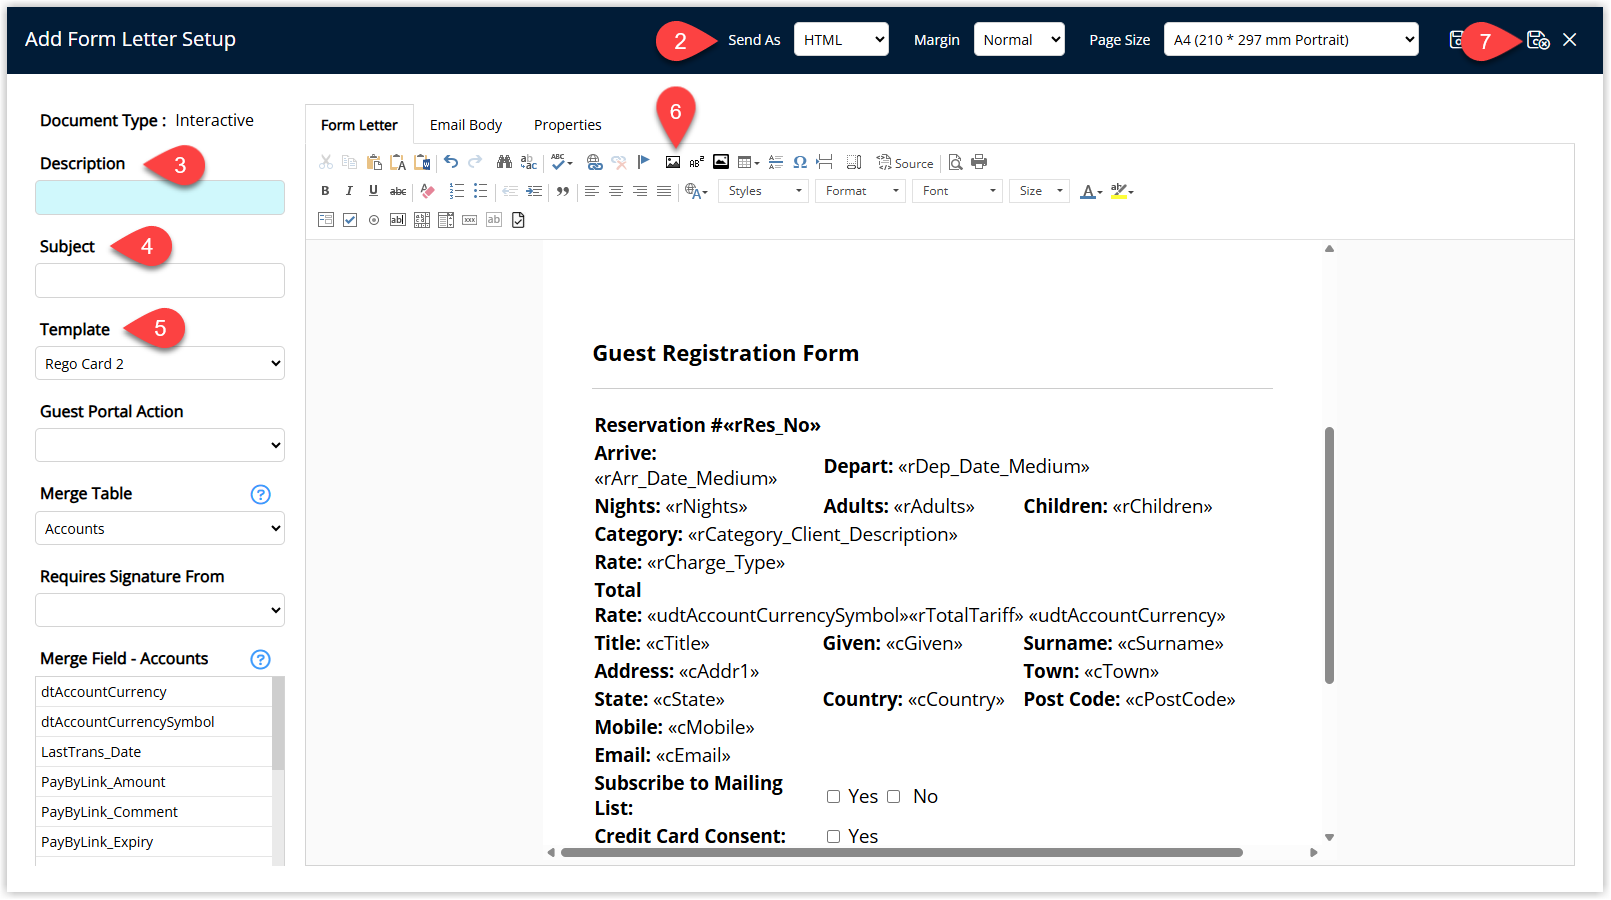Open the Send As dropdown
The width and height of the screenshot is (1611, 900).
click(x=841, y=40)
